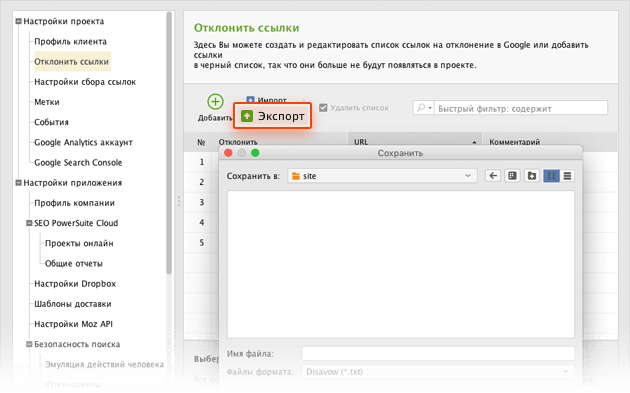Select Проекты онлайн tree item
The width and height of the screenshot is (630, 393).
(x=79, y=243)
